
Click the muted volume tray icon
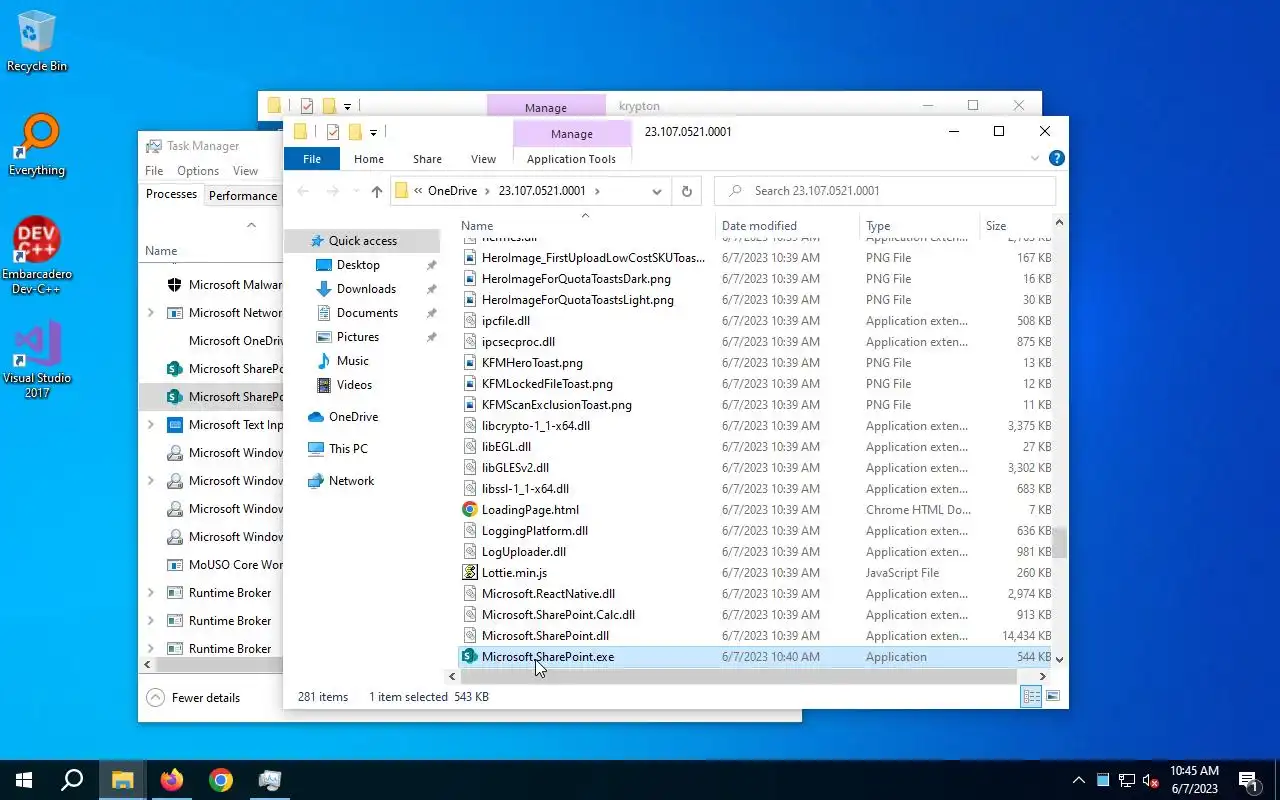coord(1151,780)
